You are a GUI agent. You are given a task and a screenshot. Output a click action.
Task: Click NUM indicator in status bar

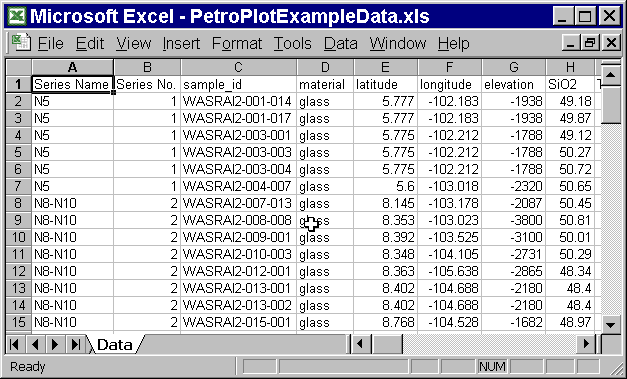point(492,366)
